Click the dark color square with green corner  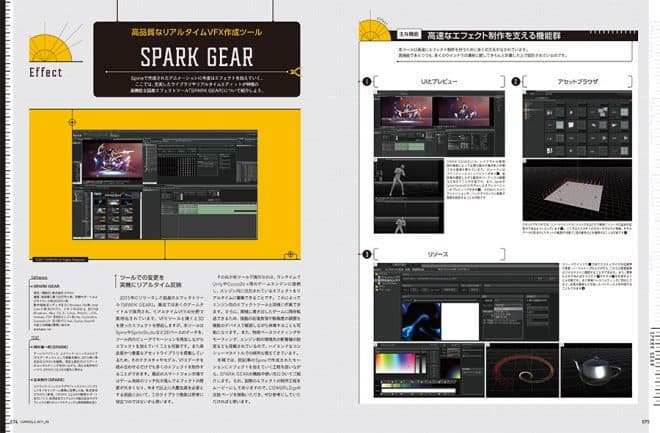click(x=450, y=368)
